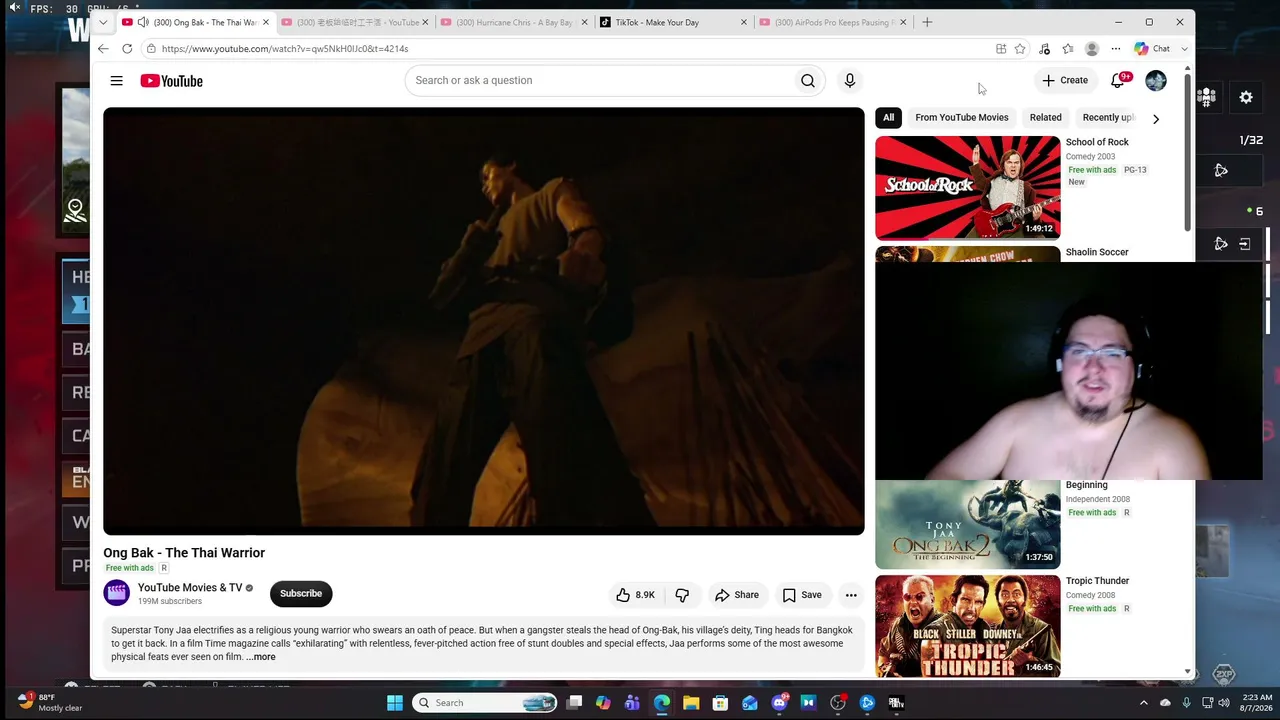The width and height of the screenshot is (1280, 720).
Task: Open the YouTube account avatar menu
Action: click(x=1156, y=81)
